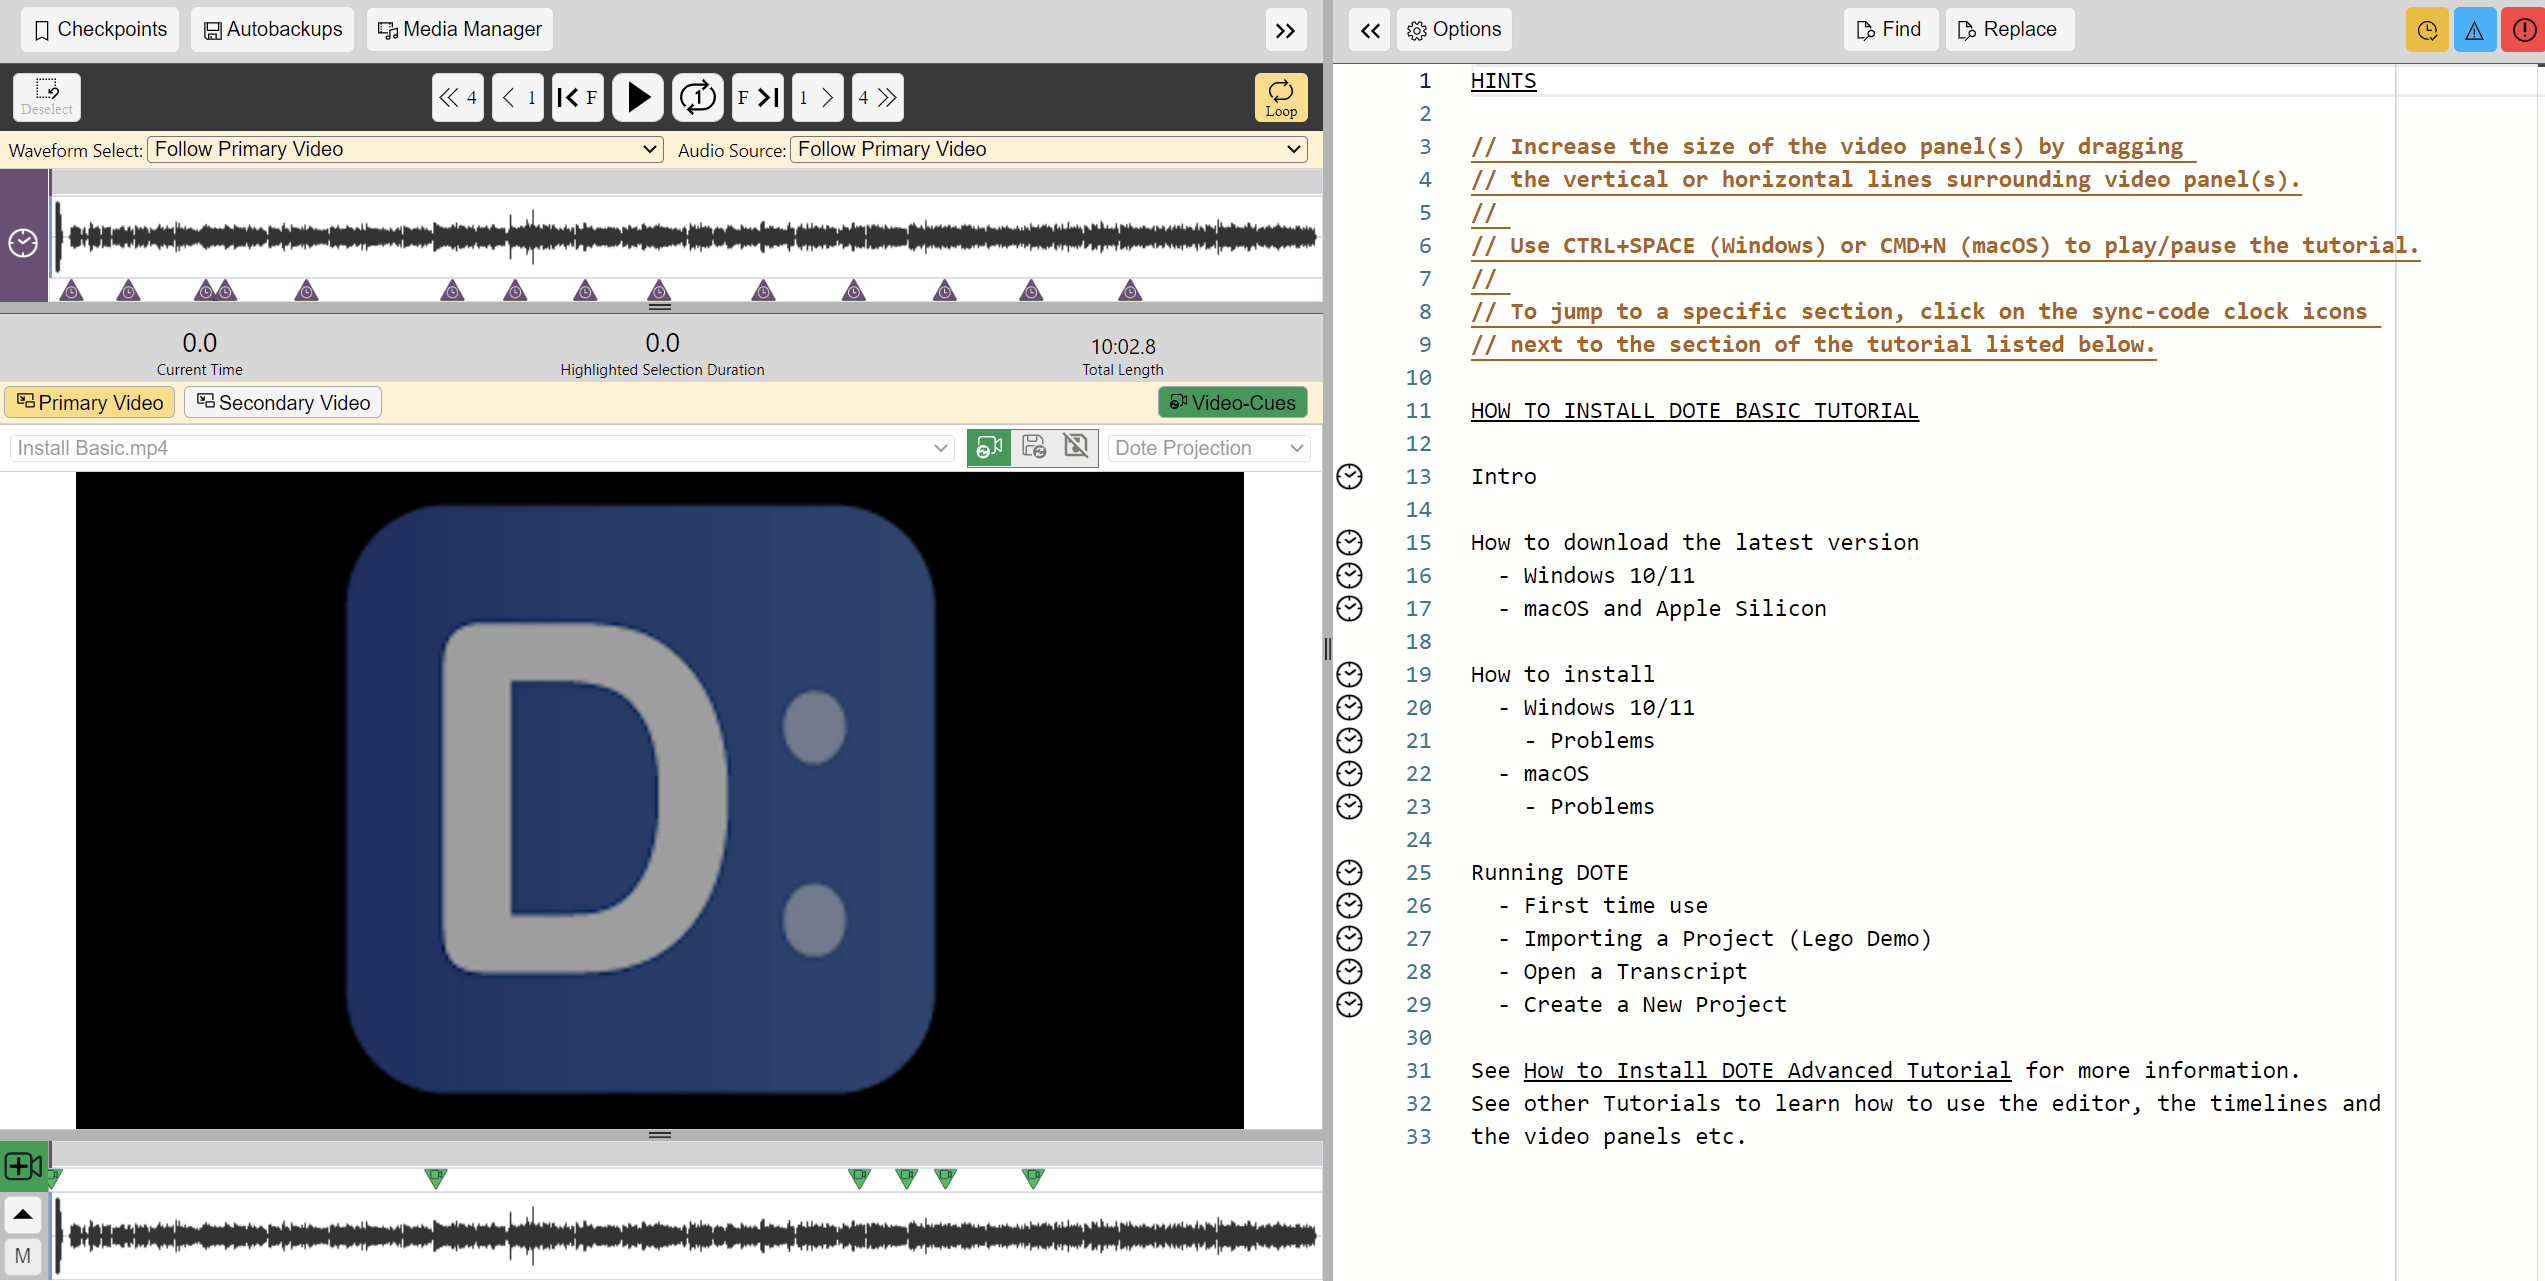Image resolution: width=2545 pixels, height=1281 pixels.
Task: Open the Waveform Select dropdown
Action: (x=405, y=149)
